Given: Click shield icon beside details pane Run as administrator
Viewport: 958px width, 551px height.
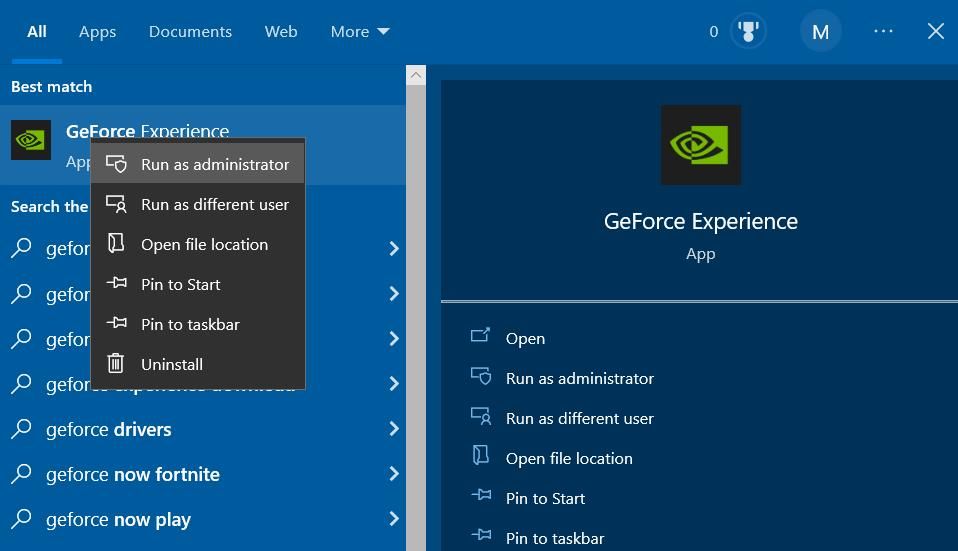Looking at the screenshot, I should 481,376.
